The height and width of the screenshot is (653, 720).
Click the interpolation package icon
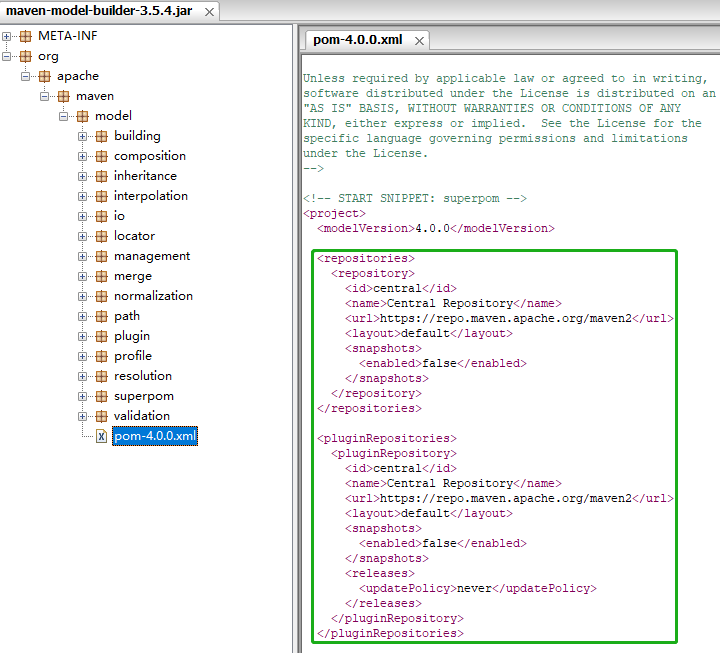tap(101, 197)
